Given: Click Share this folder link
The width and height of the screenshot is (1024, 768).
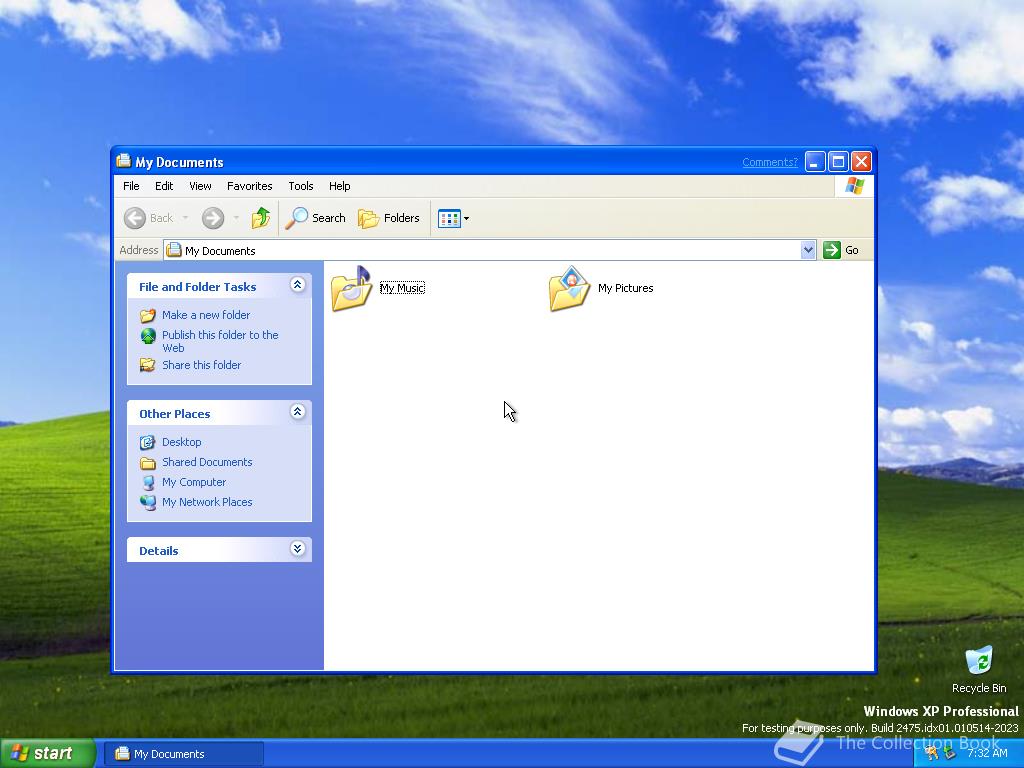Looking at the screenshot, I should (201, 365).
